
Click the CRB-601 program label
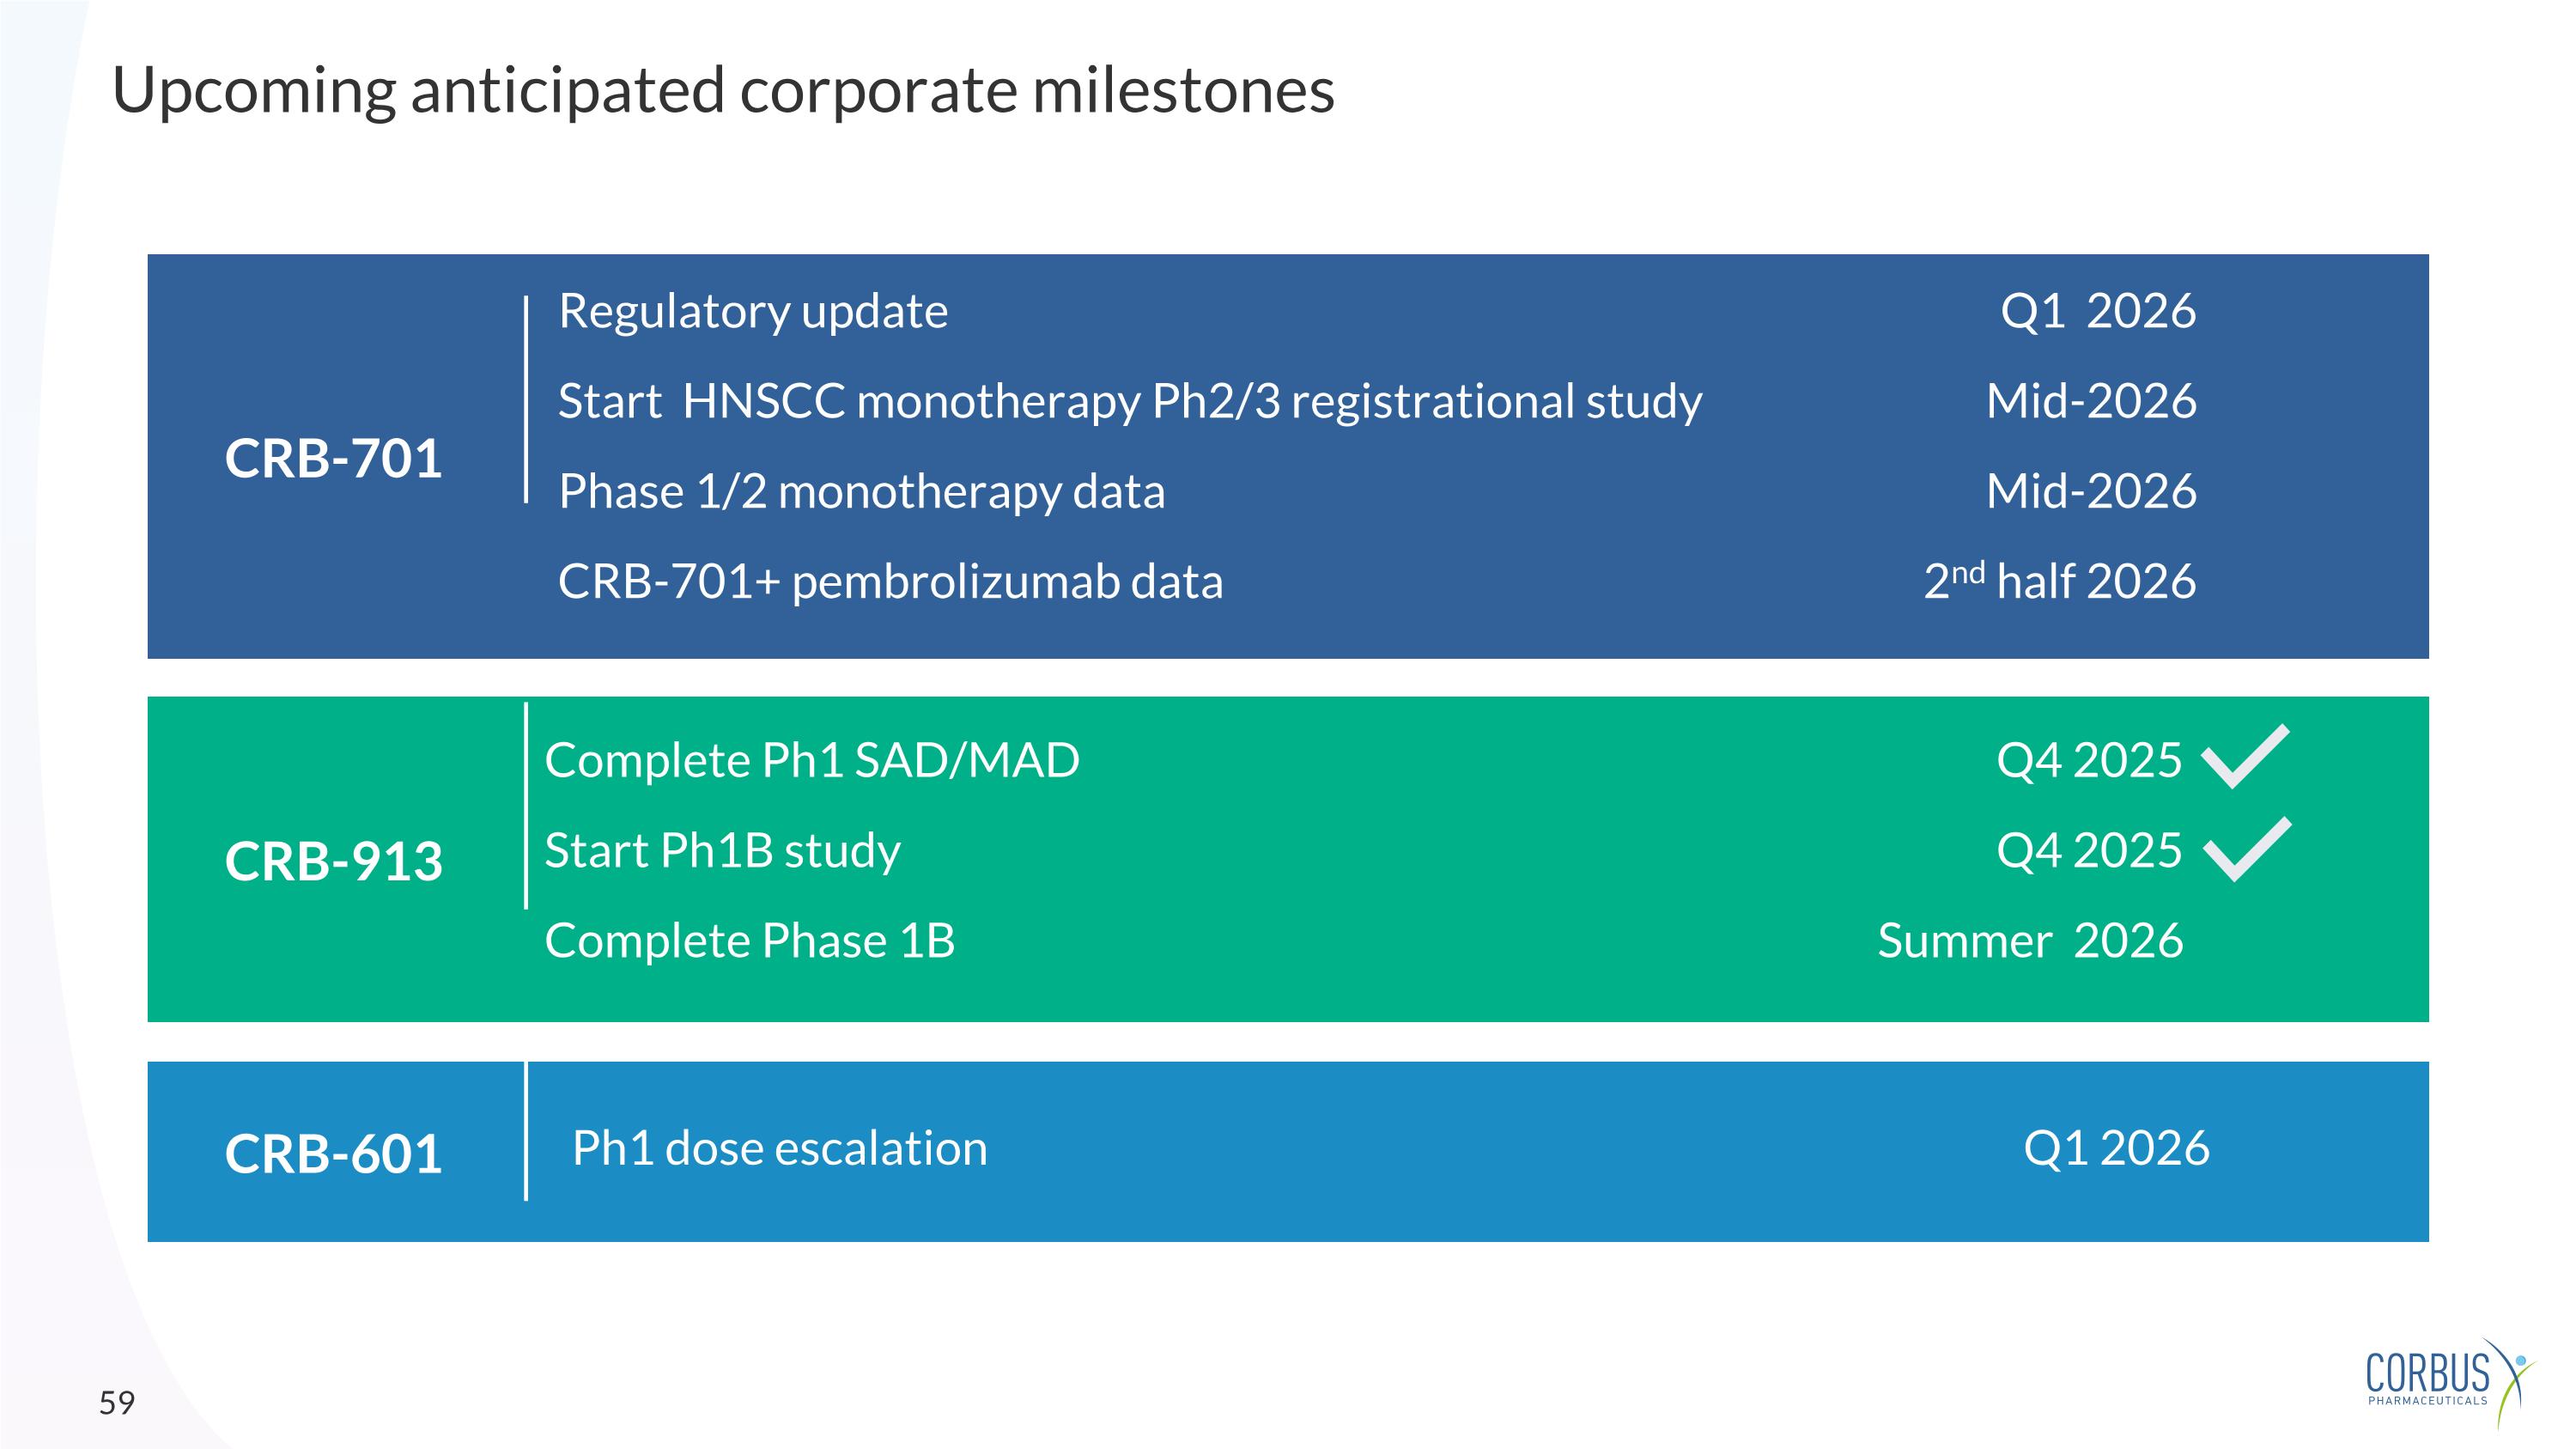click(x=333, y=1153)
